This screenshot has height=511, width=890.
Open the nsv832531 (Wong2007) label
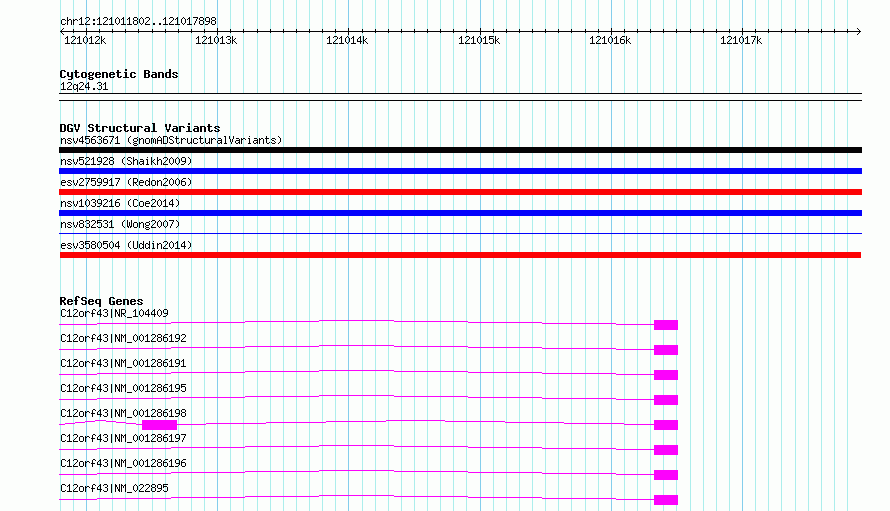[120, 224]
